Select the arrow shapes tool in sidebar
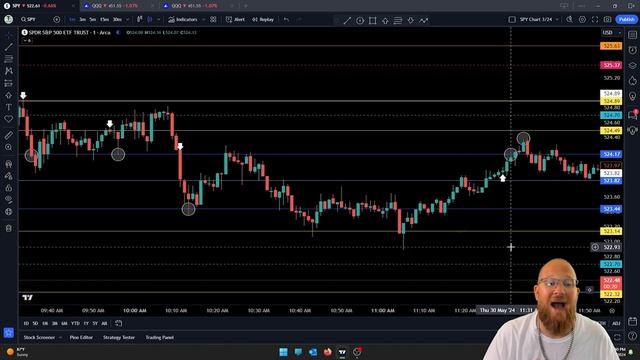This screenshot has height=360, width=640. click(9, 95)
